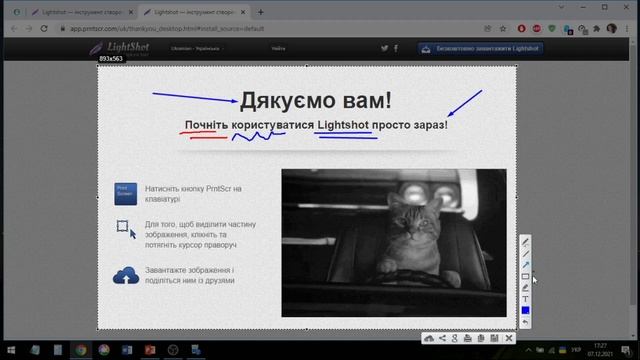Open the blue color picker swatch
Image resolution: width=640 pixels, height=360 pixels.
click(525, 311)
